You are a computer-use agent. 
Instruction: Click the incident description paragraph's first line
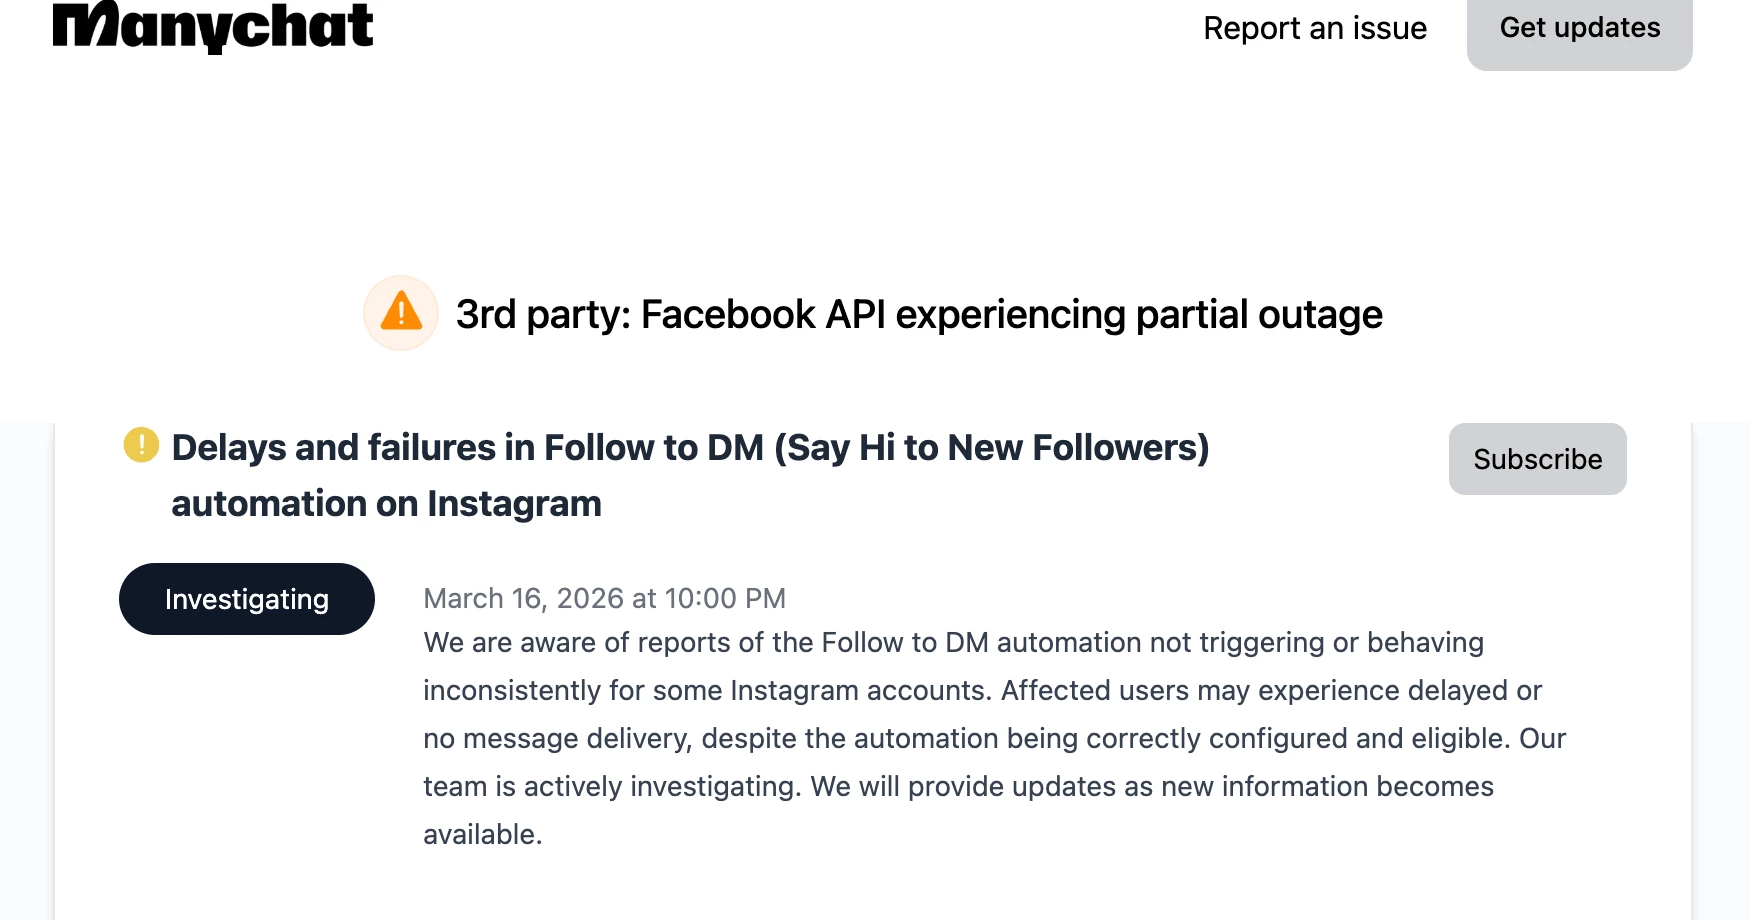[x=953, y=642]
